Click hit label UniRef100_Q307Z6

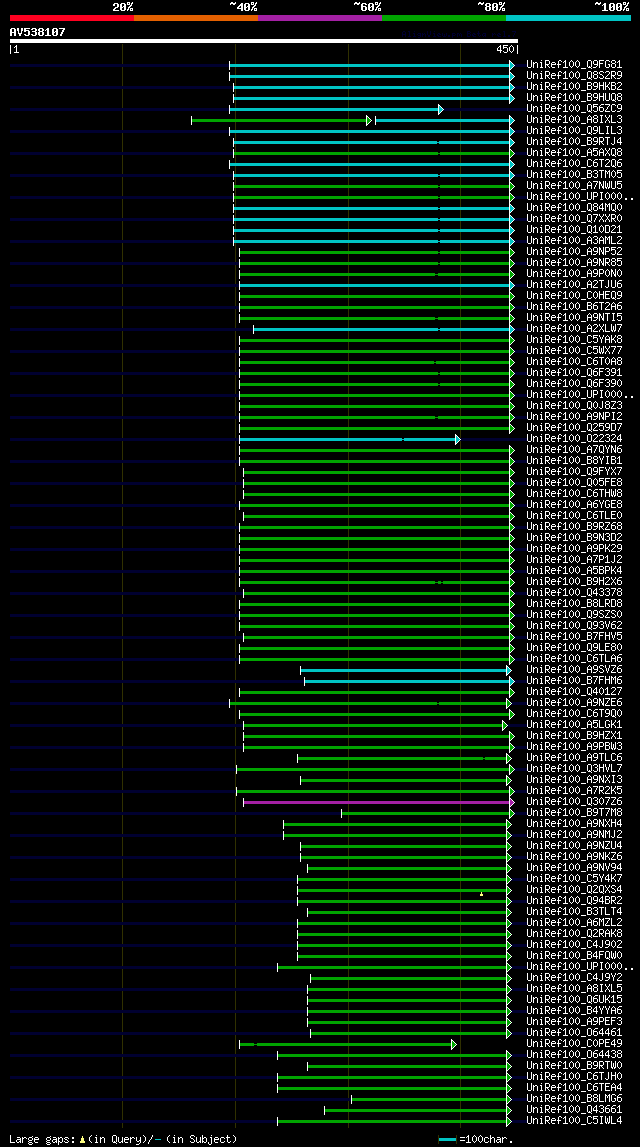tap(574, 802)
